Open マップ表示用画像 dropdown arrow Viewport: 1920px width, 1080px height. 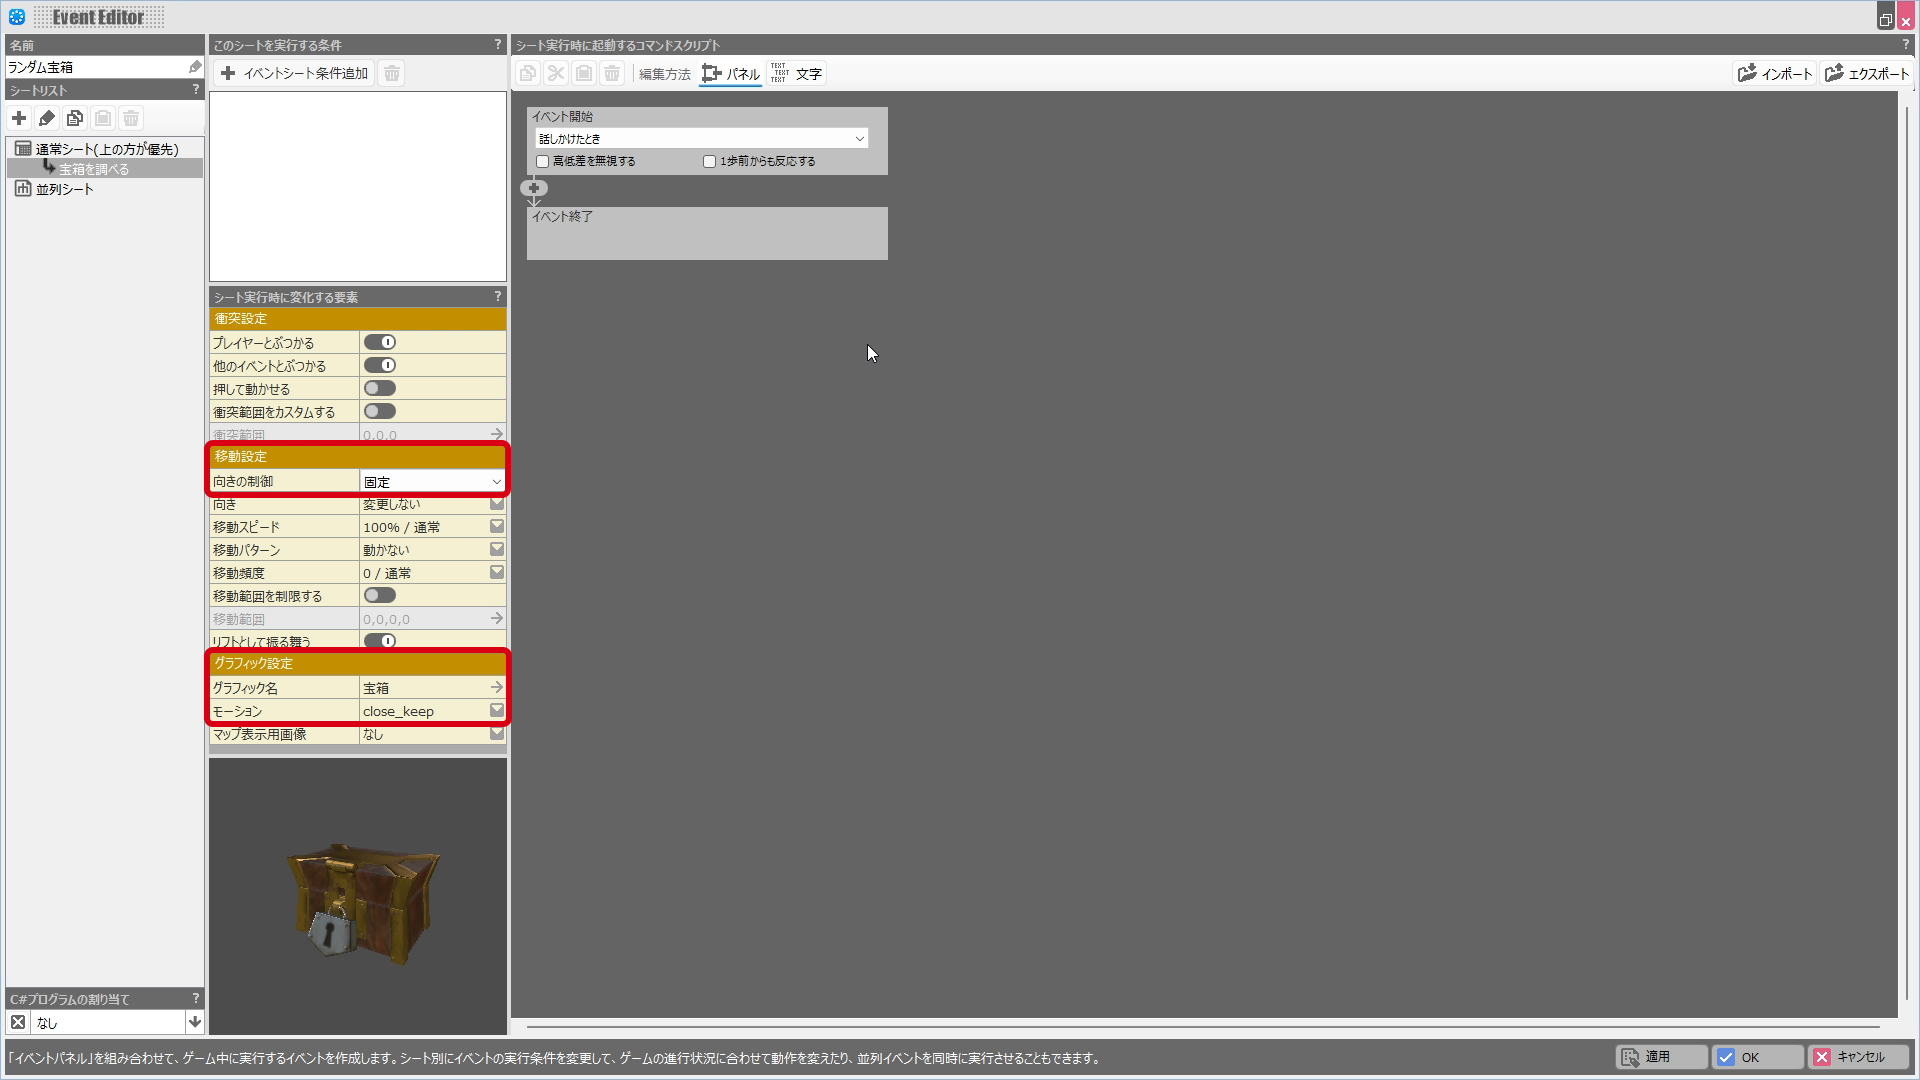point(497,733)
